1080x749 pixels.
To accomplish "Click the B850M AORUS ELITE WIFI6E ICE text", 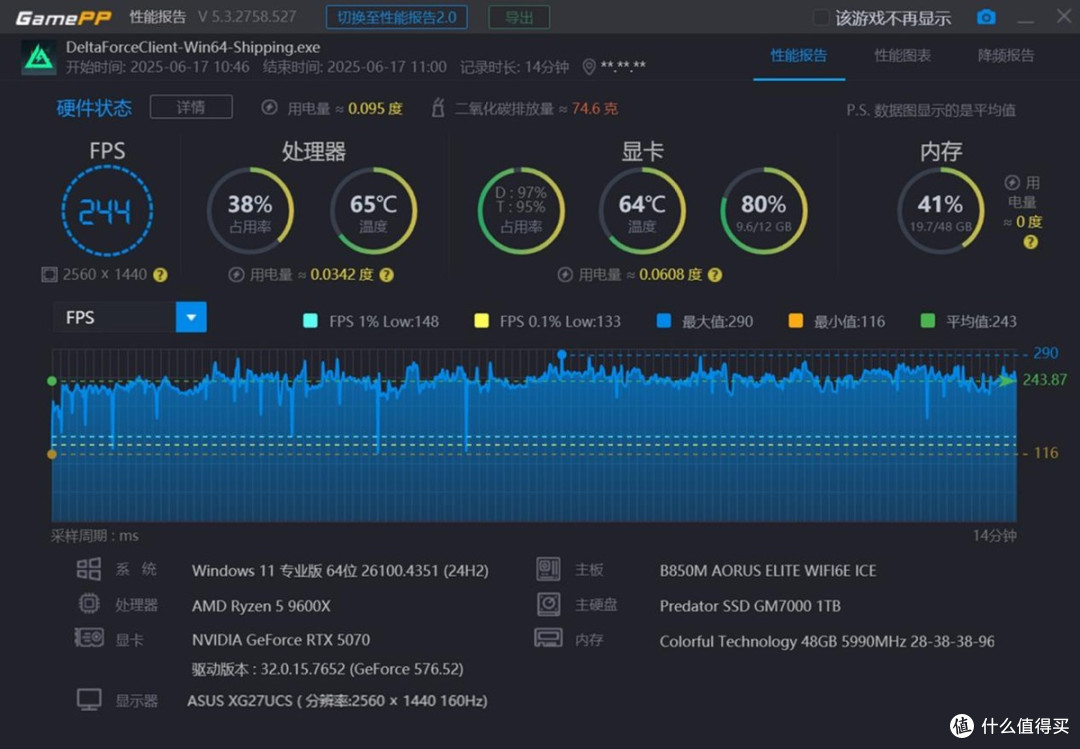I will [x=768, y=571].
